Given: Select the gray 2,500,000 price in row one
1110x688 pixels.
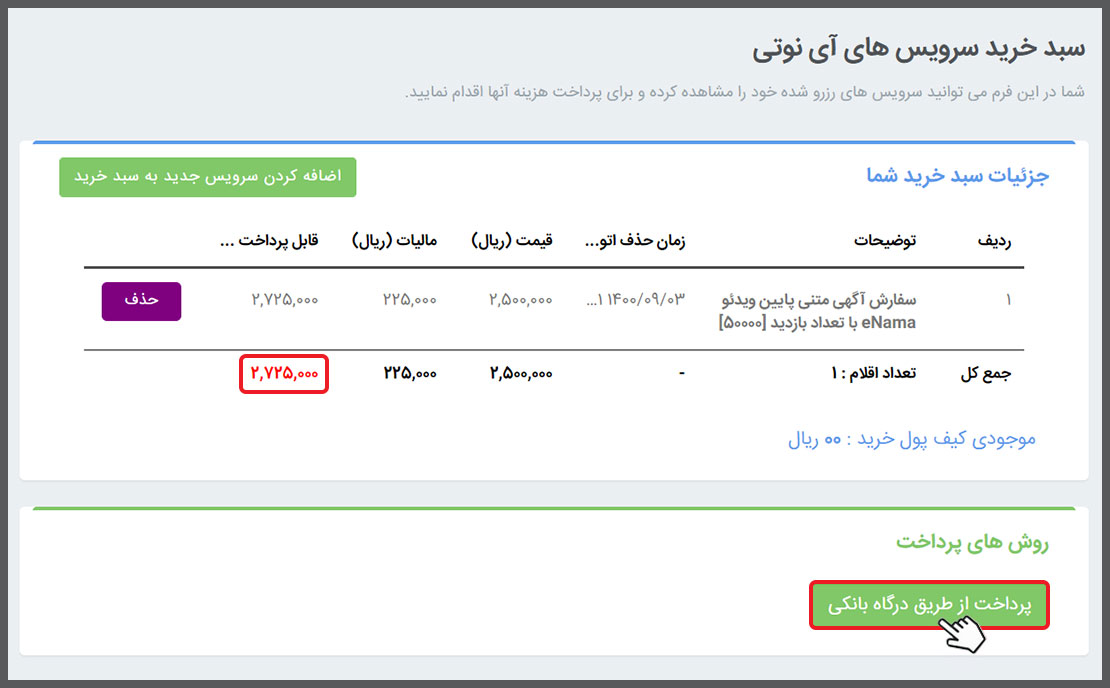Looking at the screenshot, I should point(520,300).
